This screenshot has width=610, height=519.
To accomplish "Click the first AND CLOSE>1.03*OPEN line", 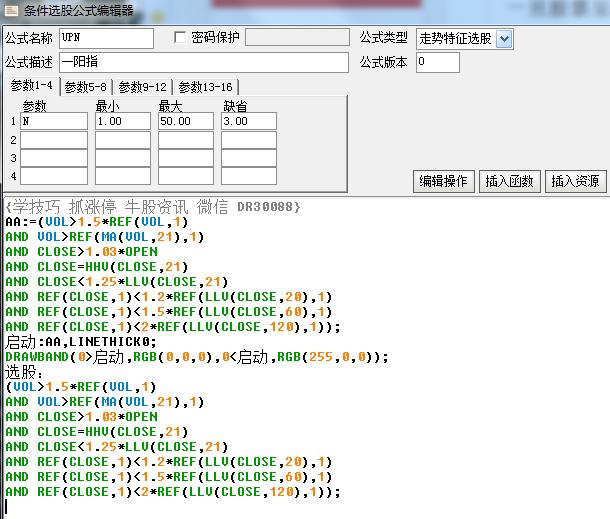I will [82, 252].
